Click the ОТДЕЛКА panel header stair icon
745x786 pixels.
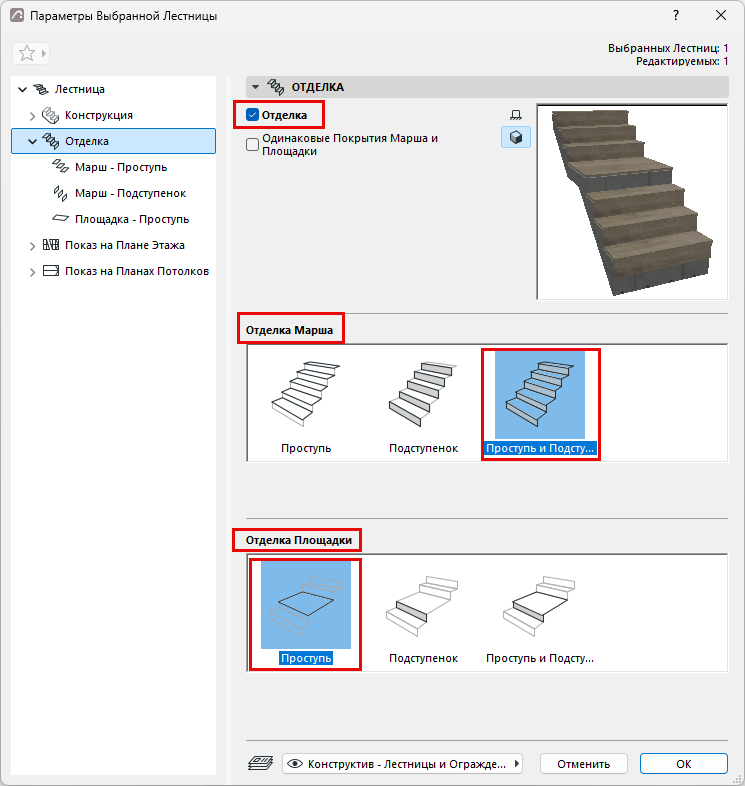[x=275, y=87]
